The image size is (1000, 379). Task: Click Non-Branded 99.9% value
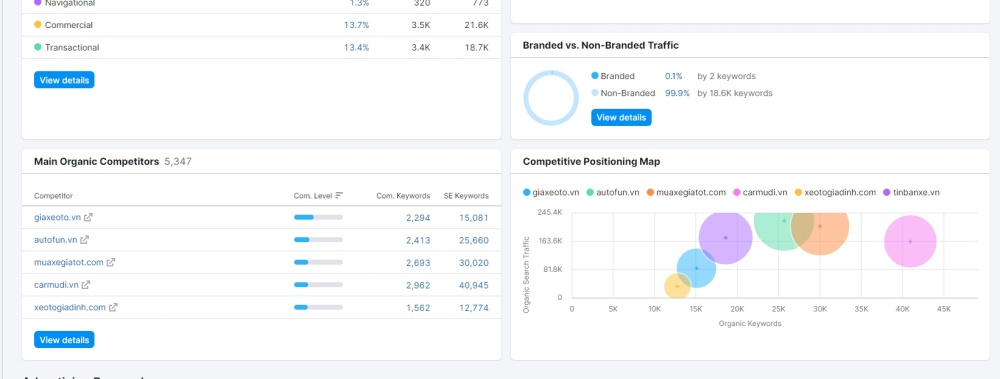click(x=677, y=93)
